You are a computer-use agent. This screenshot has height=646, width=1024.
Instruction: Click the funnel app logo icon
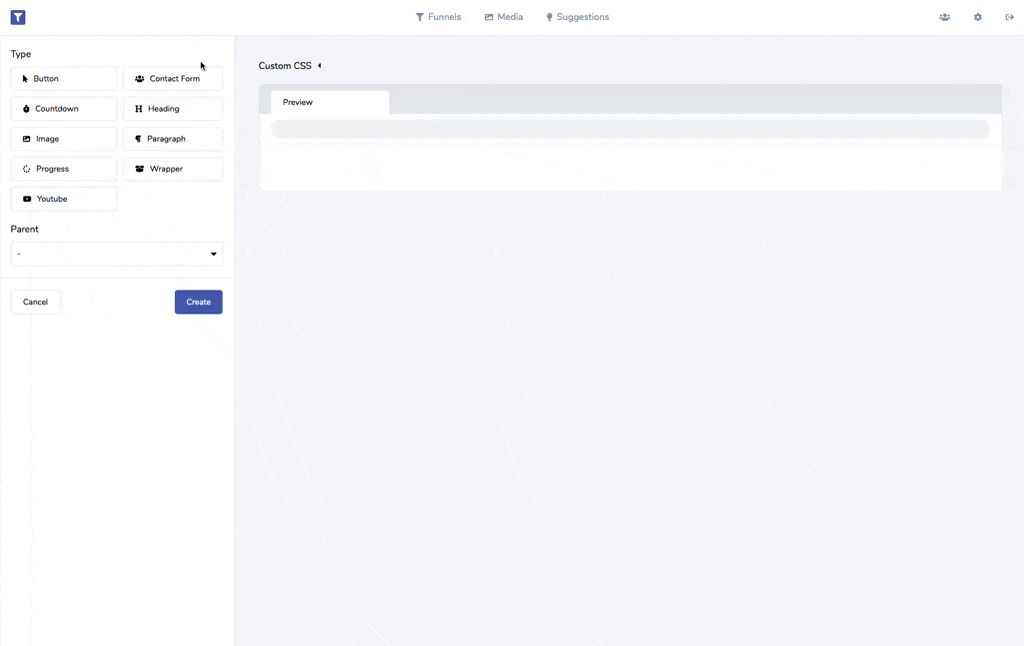[x=18, y=17]
